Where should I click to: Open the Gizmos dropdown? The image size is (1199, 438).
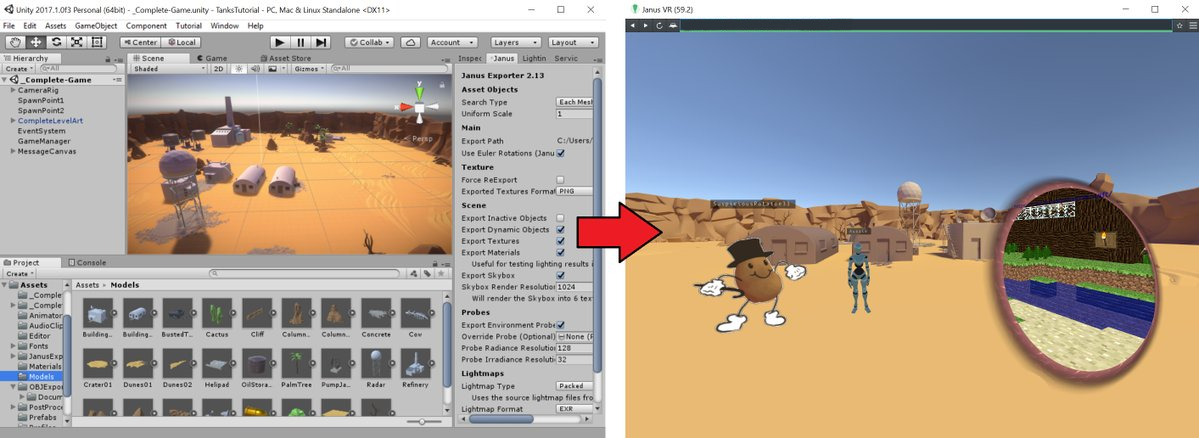click(309, 69)
